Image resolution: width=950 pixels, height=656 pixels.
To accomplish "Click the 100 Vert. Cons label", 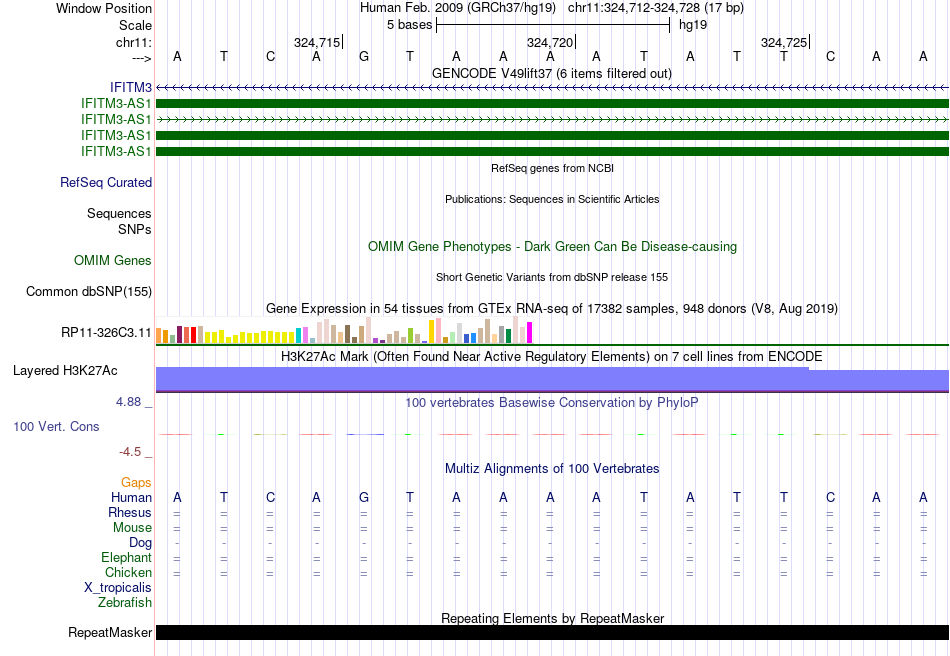I will (x=56, y=426).
